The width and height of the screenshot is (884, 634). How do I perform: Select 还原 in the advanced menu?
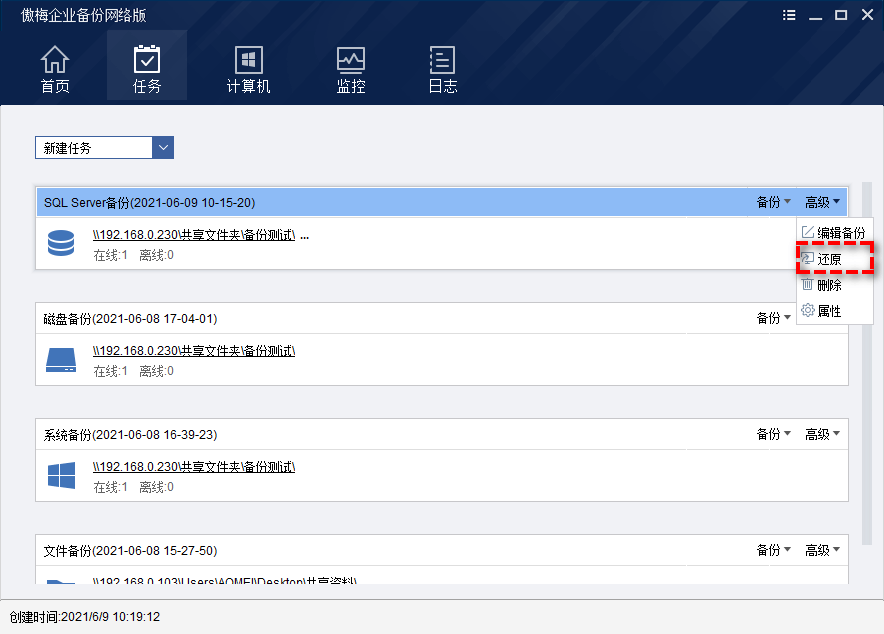coord(829,259)
